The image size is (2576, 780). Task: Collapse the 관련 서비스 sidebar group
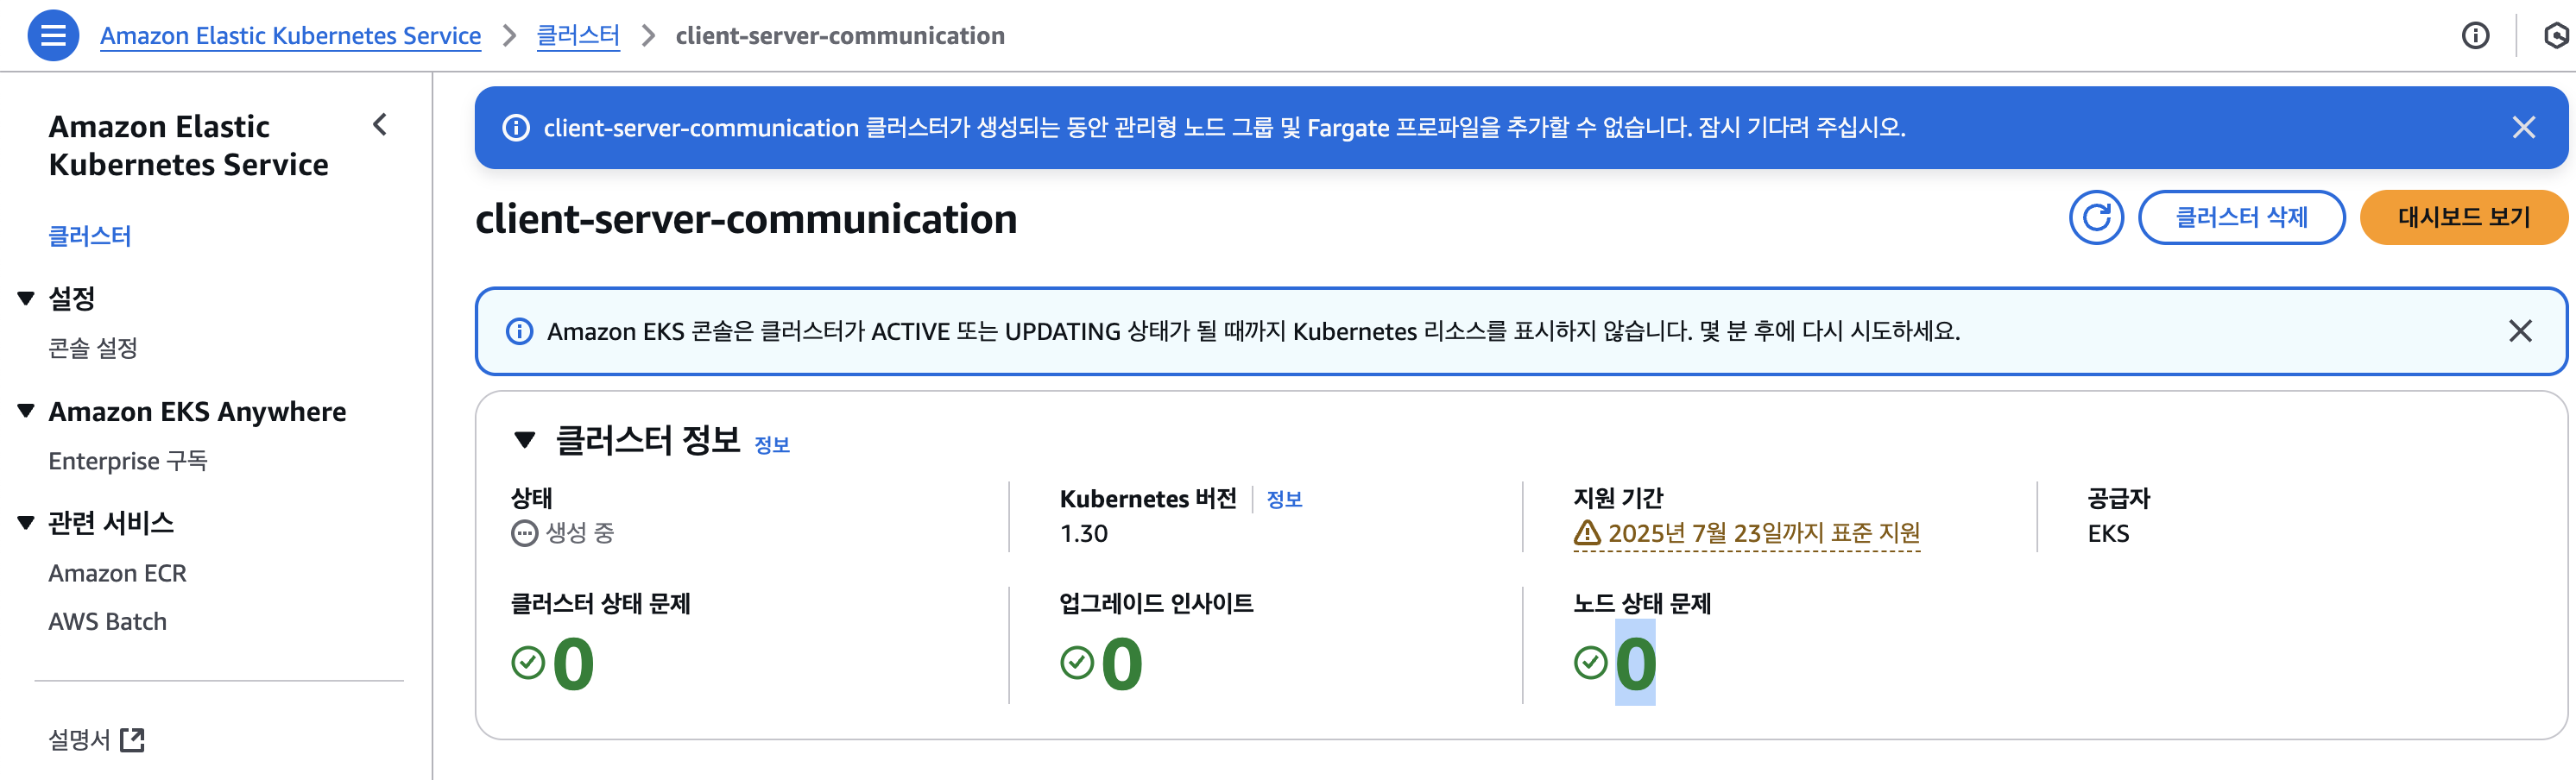coord(27,522)
